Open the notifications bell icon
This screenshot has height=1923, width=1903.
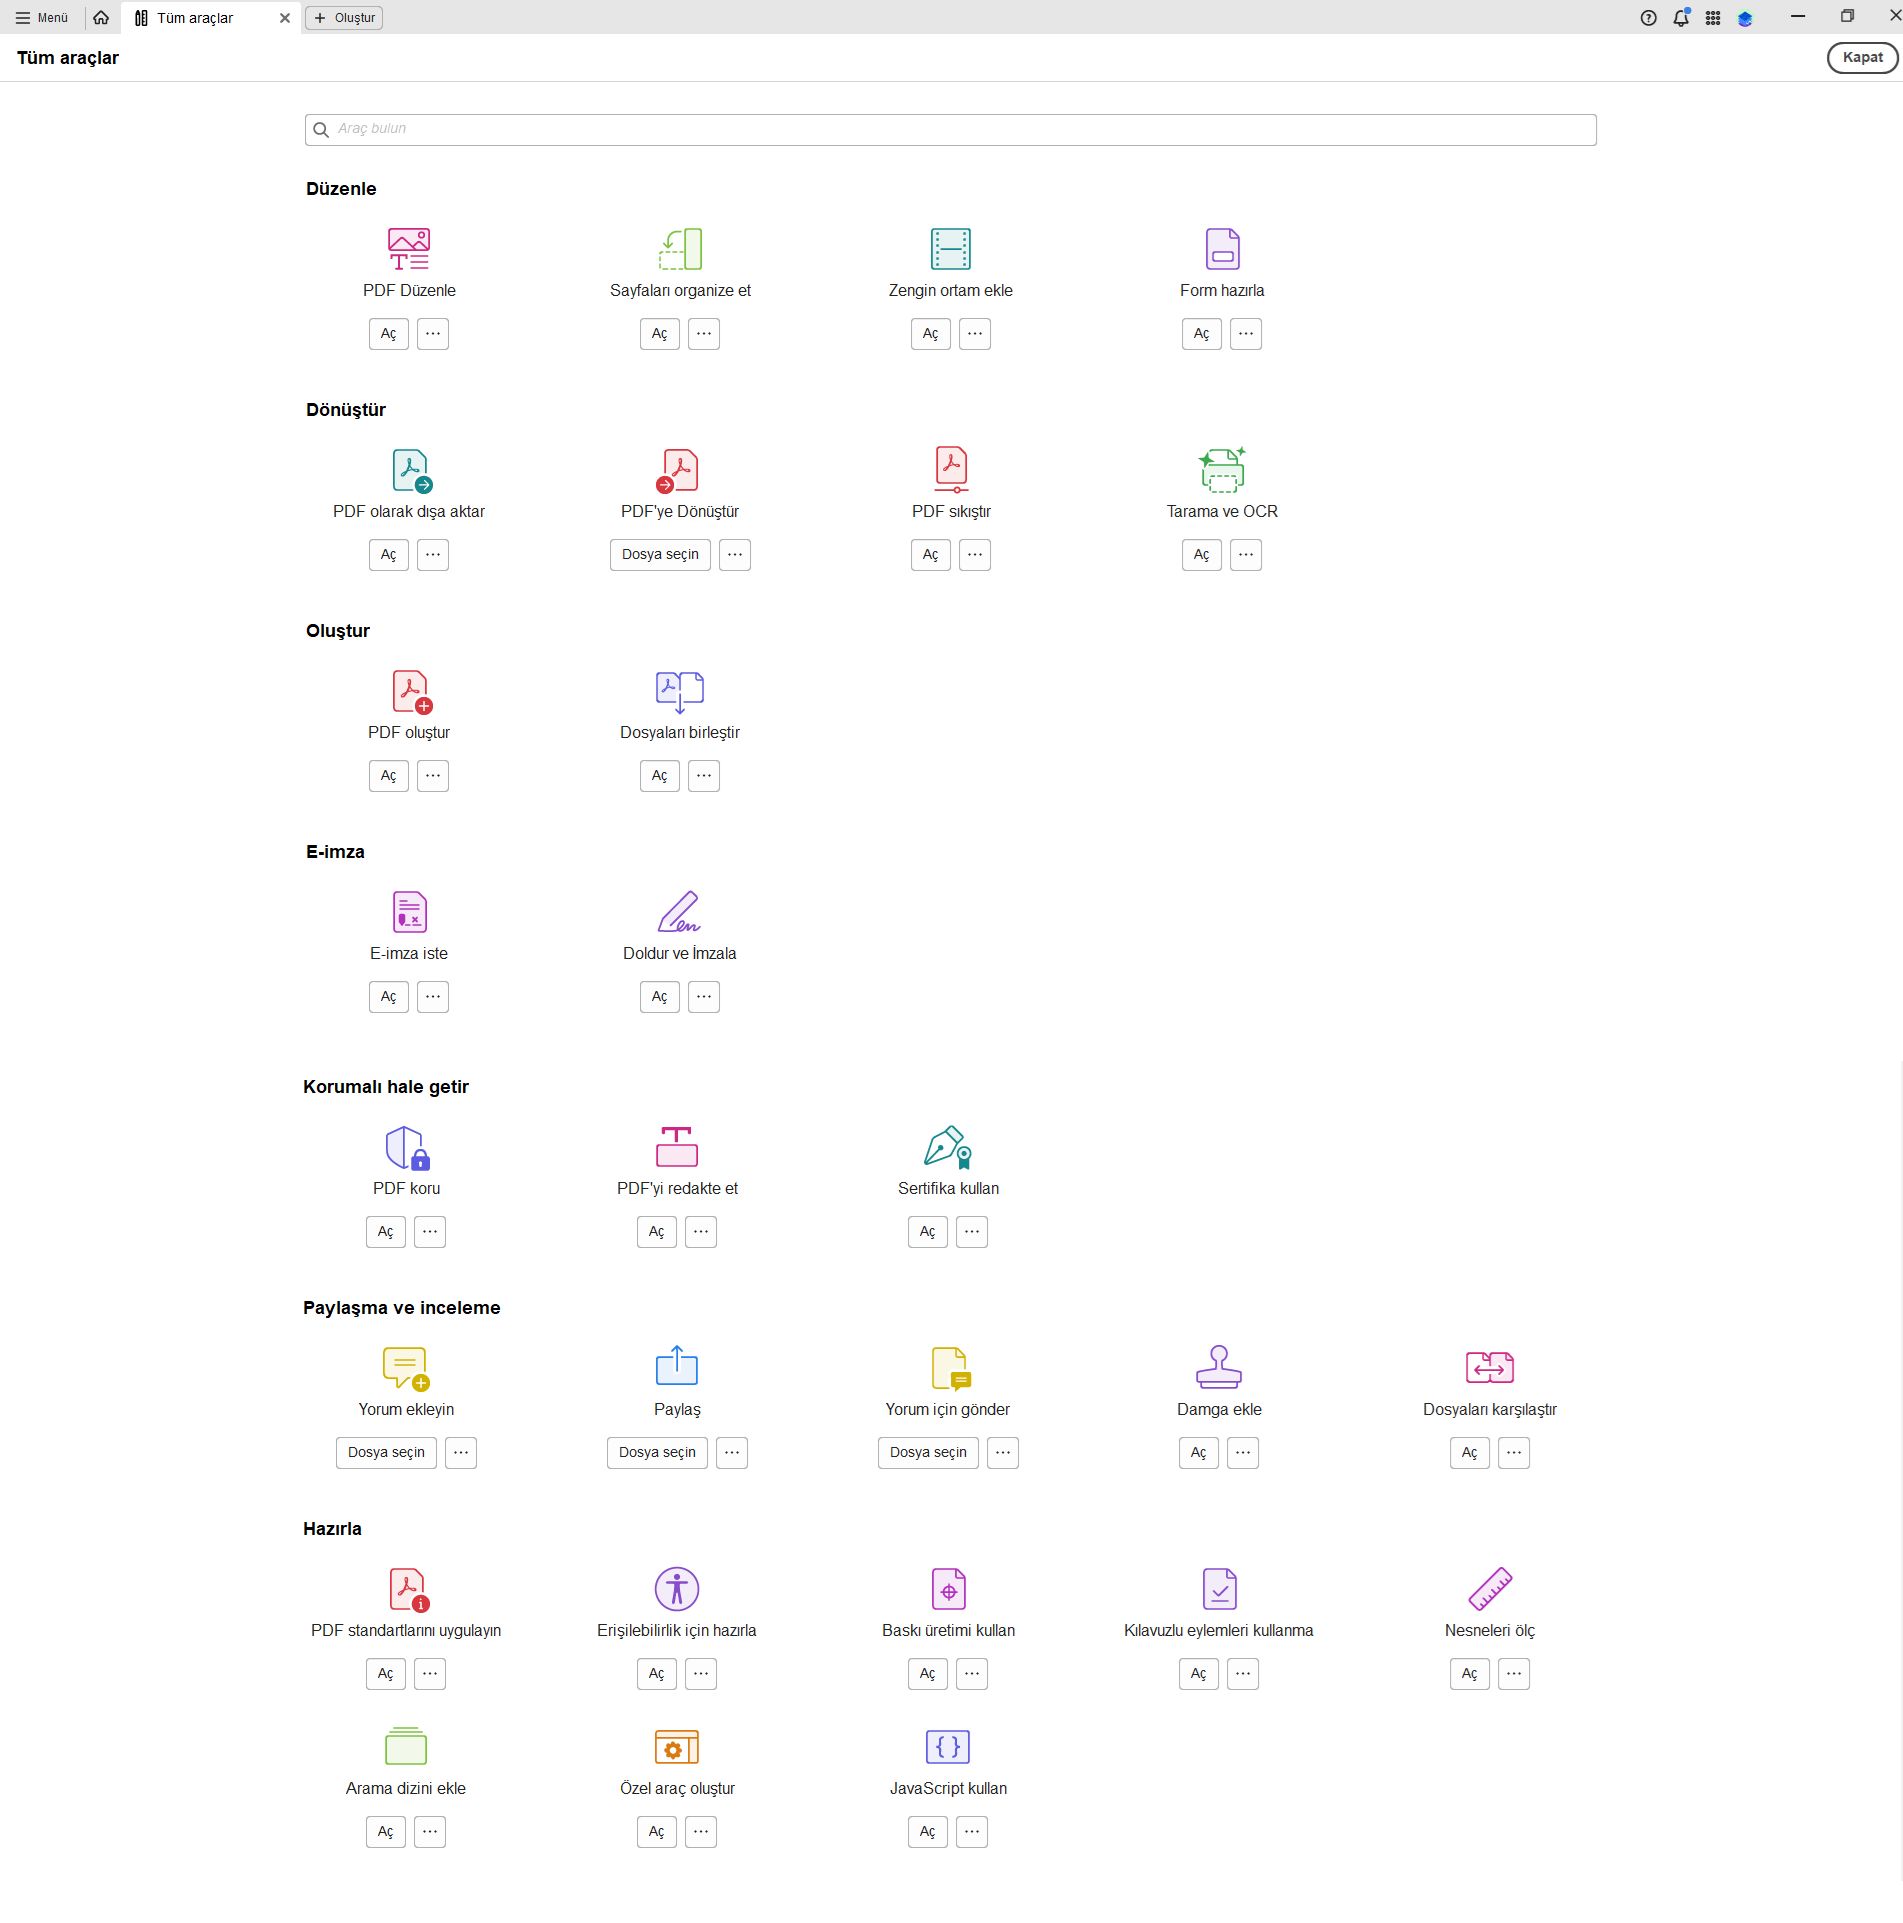point(1680,17)
